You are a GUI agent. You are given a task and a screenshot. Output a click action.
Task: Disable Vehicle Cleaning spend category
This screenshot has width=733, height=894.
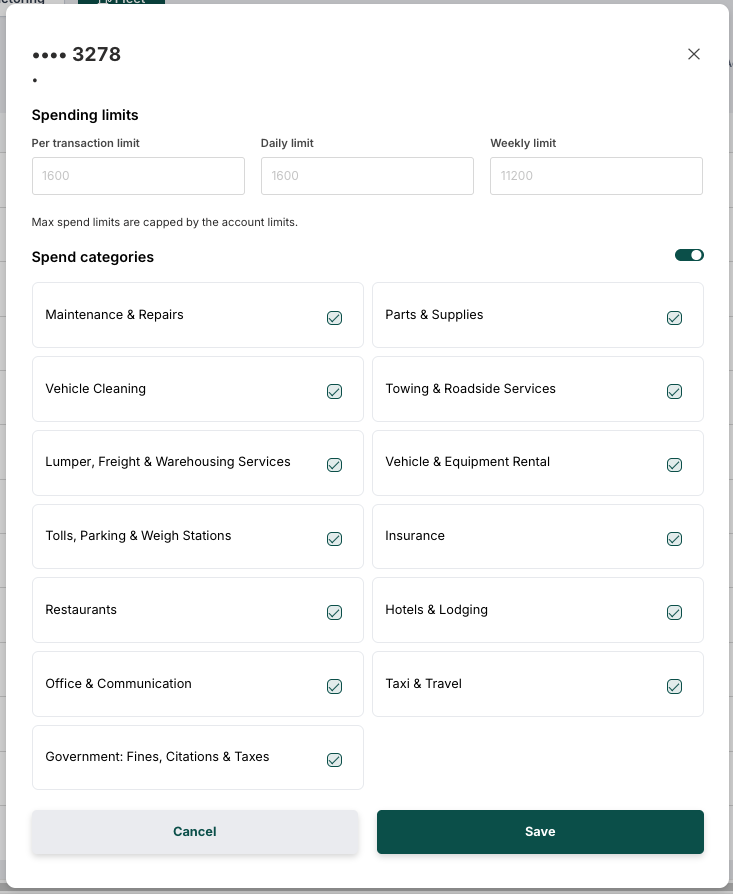[334, 391]
